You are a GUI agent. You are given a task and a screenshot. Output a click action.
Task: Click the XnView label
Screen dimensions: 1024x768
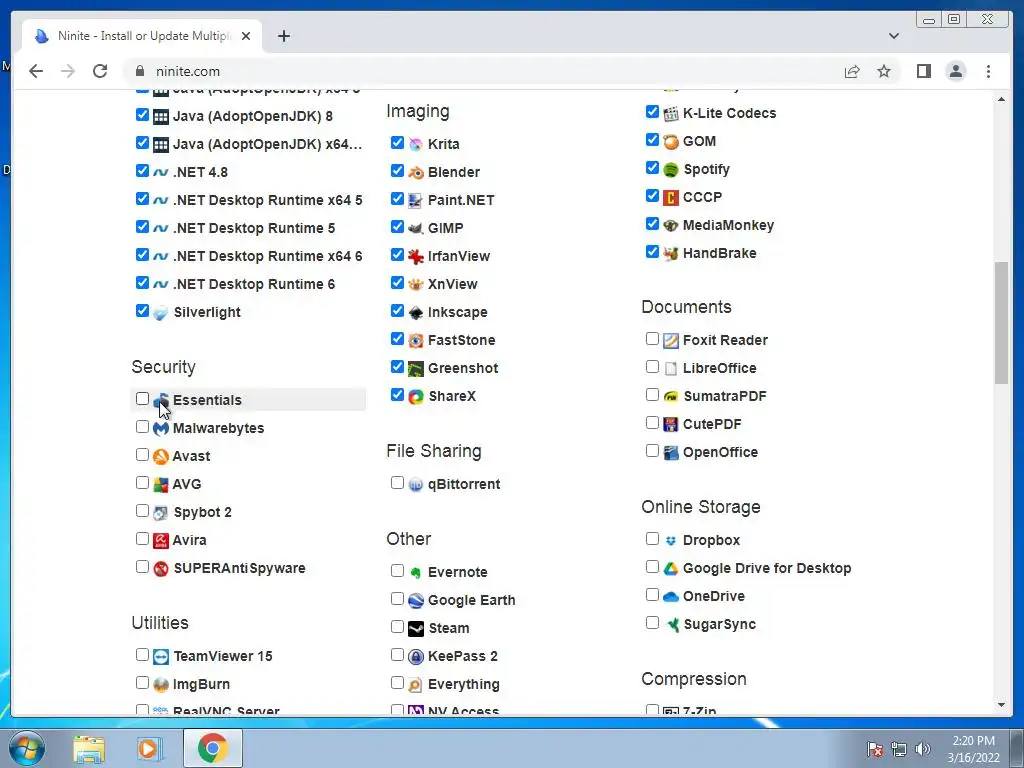tap(453, 284)
